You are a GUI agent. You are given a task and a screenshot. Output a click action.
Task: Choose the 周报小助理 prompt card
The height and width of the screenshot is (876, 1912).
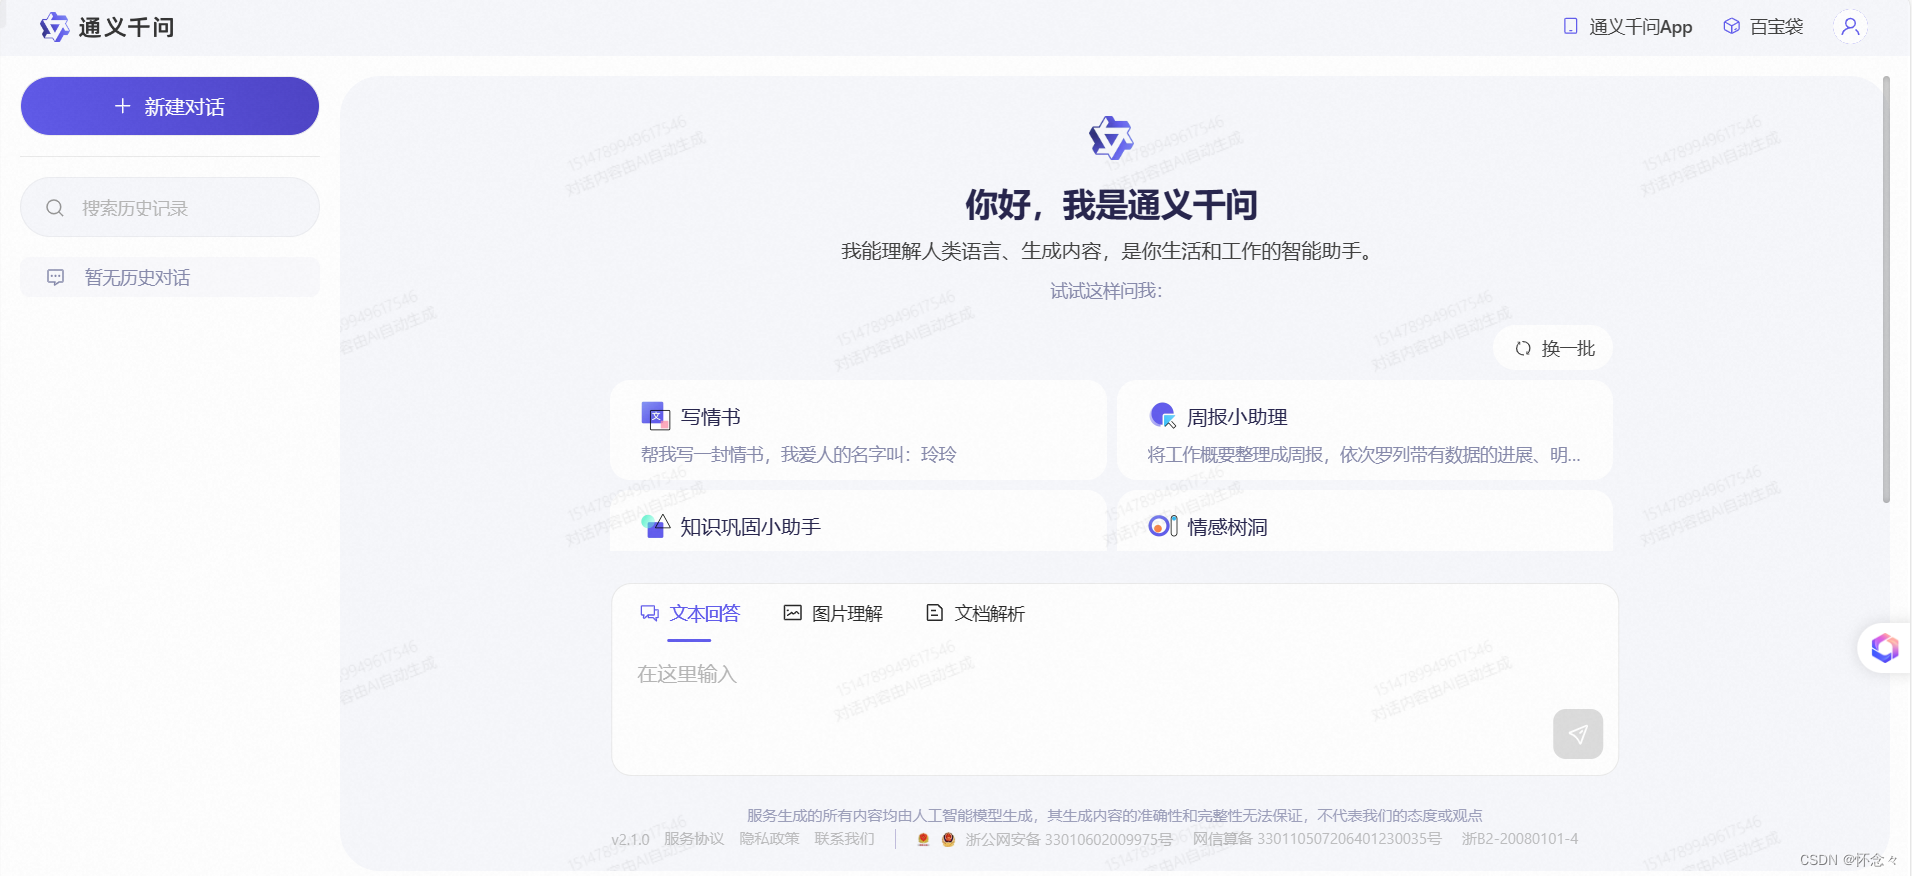tap(1364, 429)
